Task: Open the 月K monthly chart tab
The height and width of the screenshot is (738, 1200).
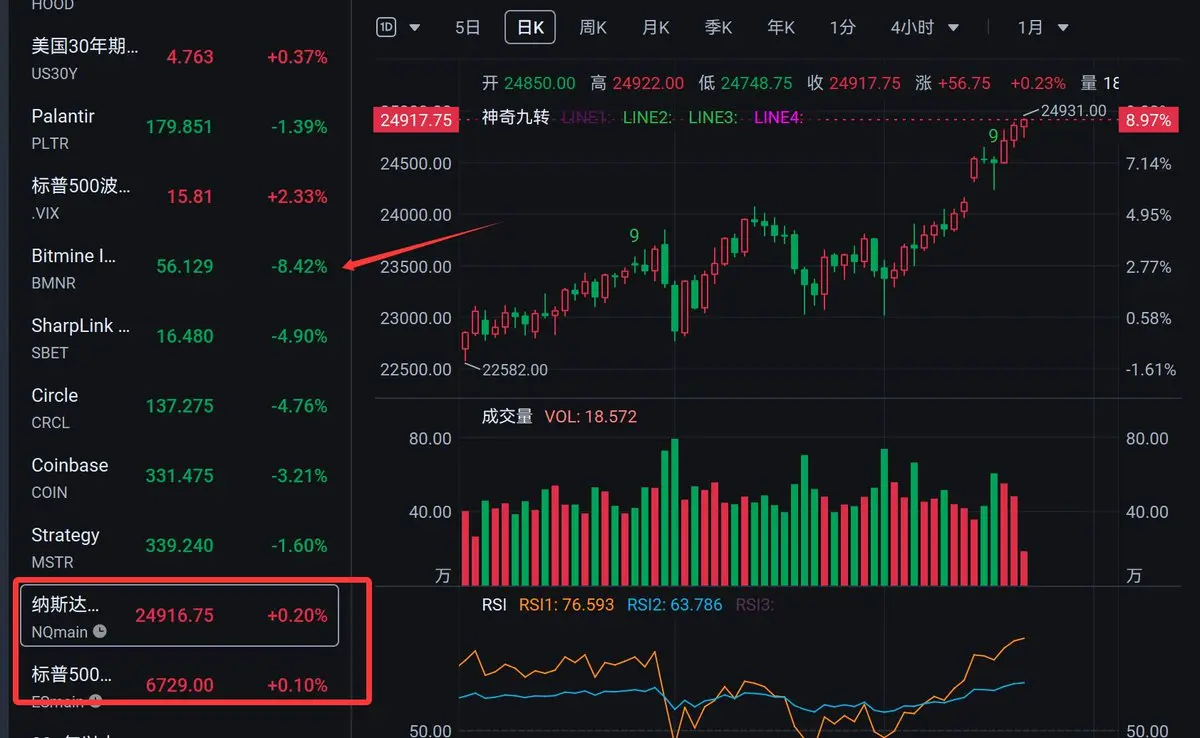Action: 656,28
